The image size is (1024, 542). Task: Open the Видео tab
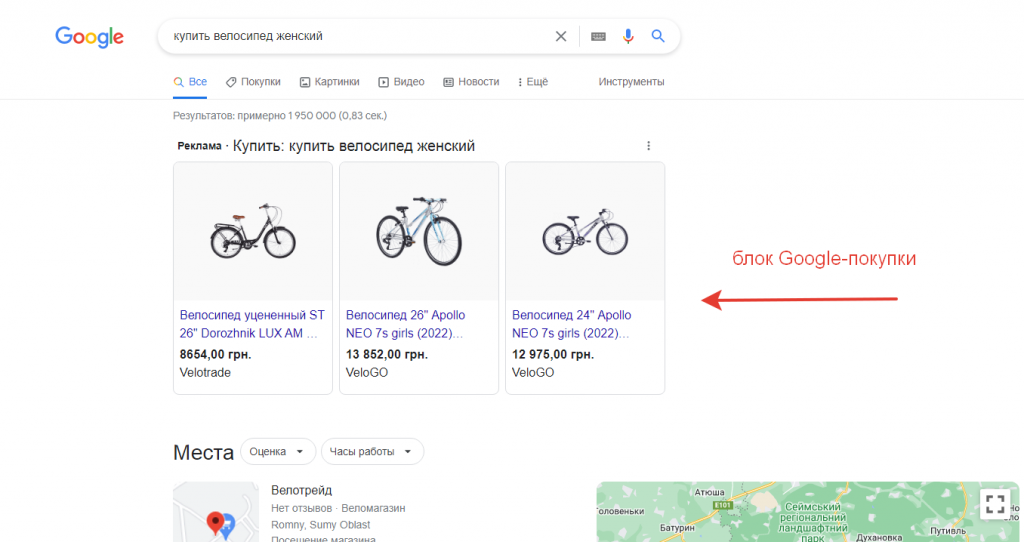(x=401, y=82)
